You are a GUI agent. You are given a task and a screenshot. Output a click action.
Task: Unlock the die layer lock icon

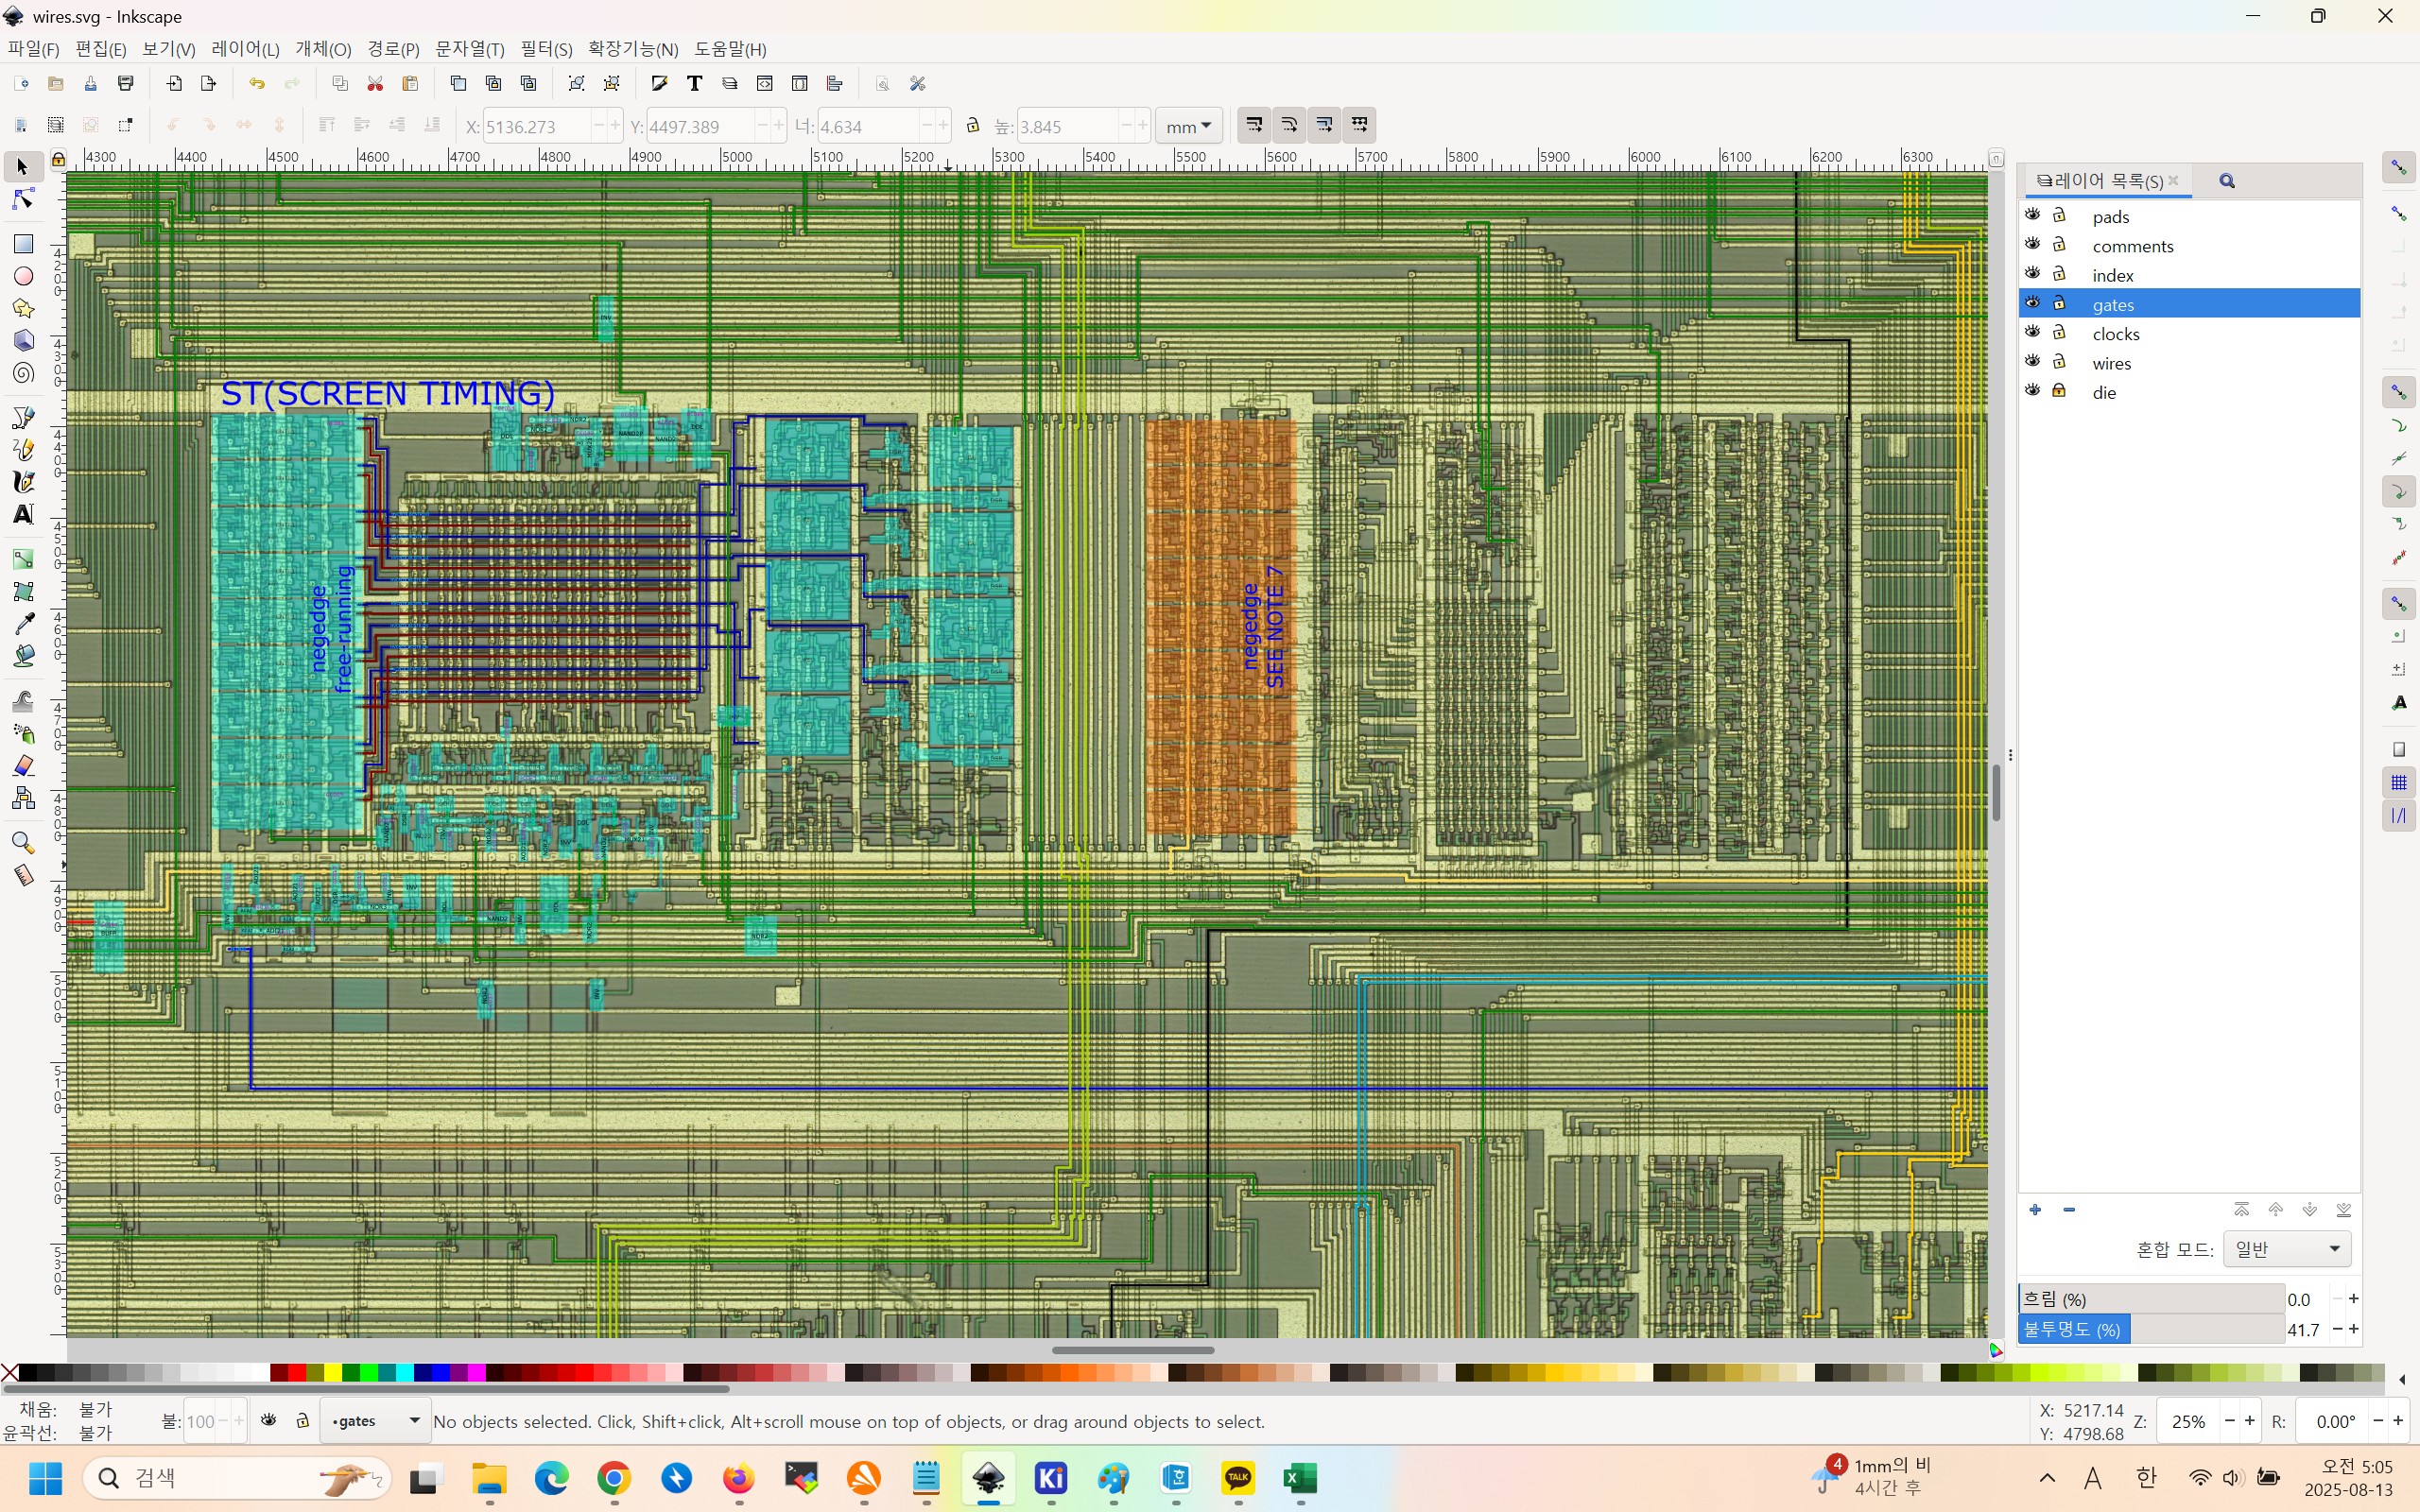(2059, 391)
